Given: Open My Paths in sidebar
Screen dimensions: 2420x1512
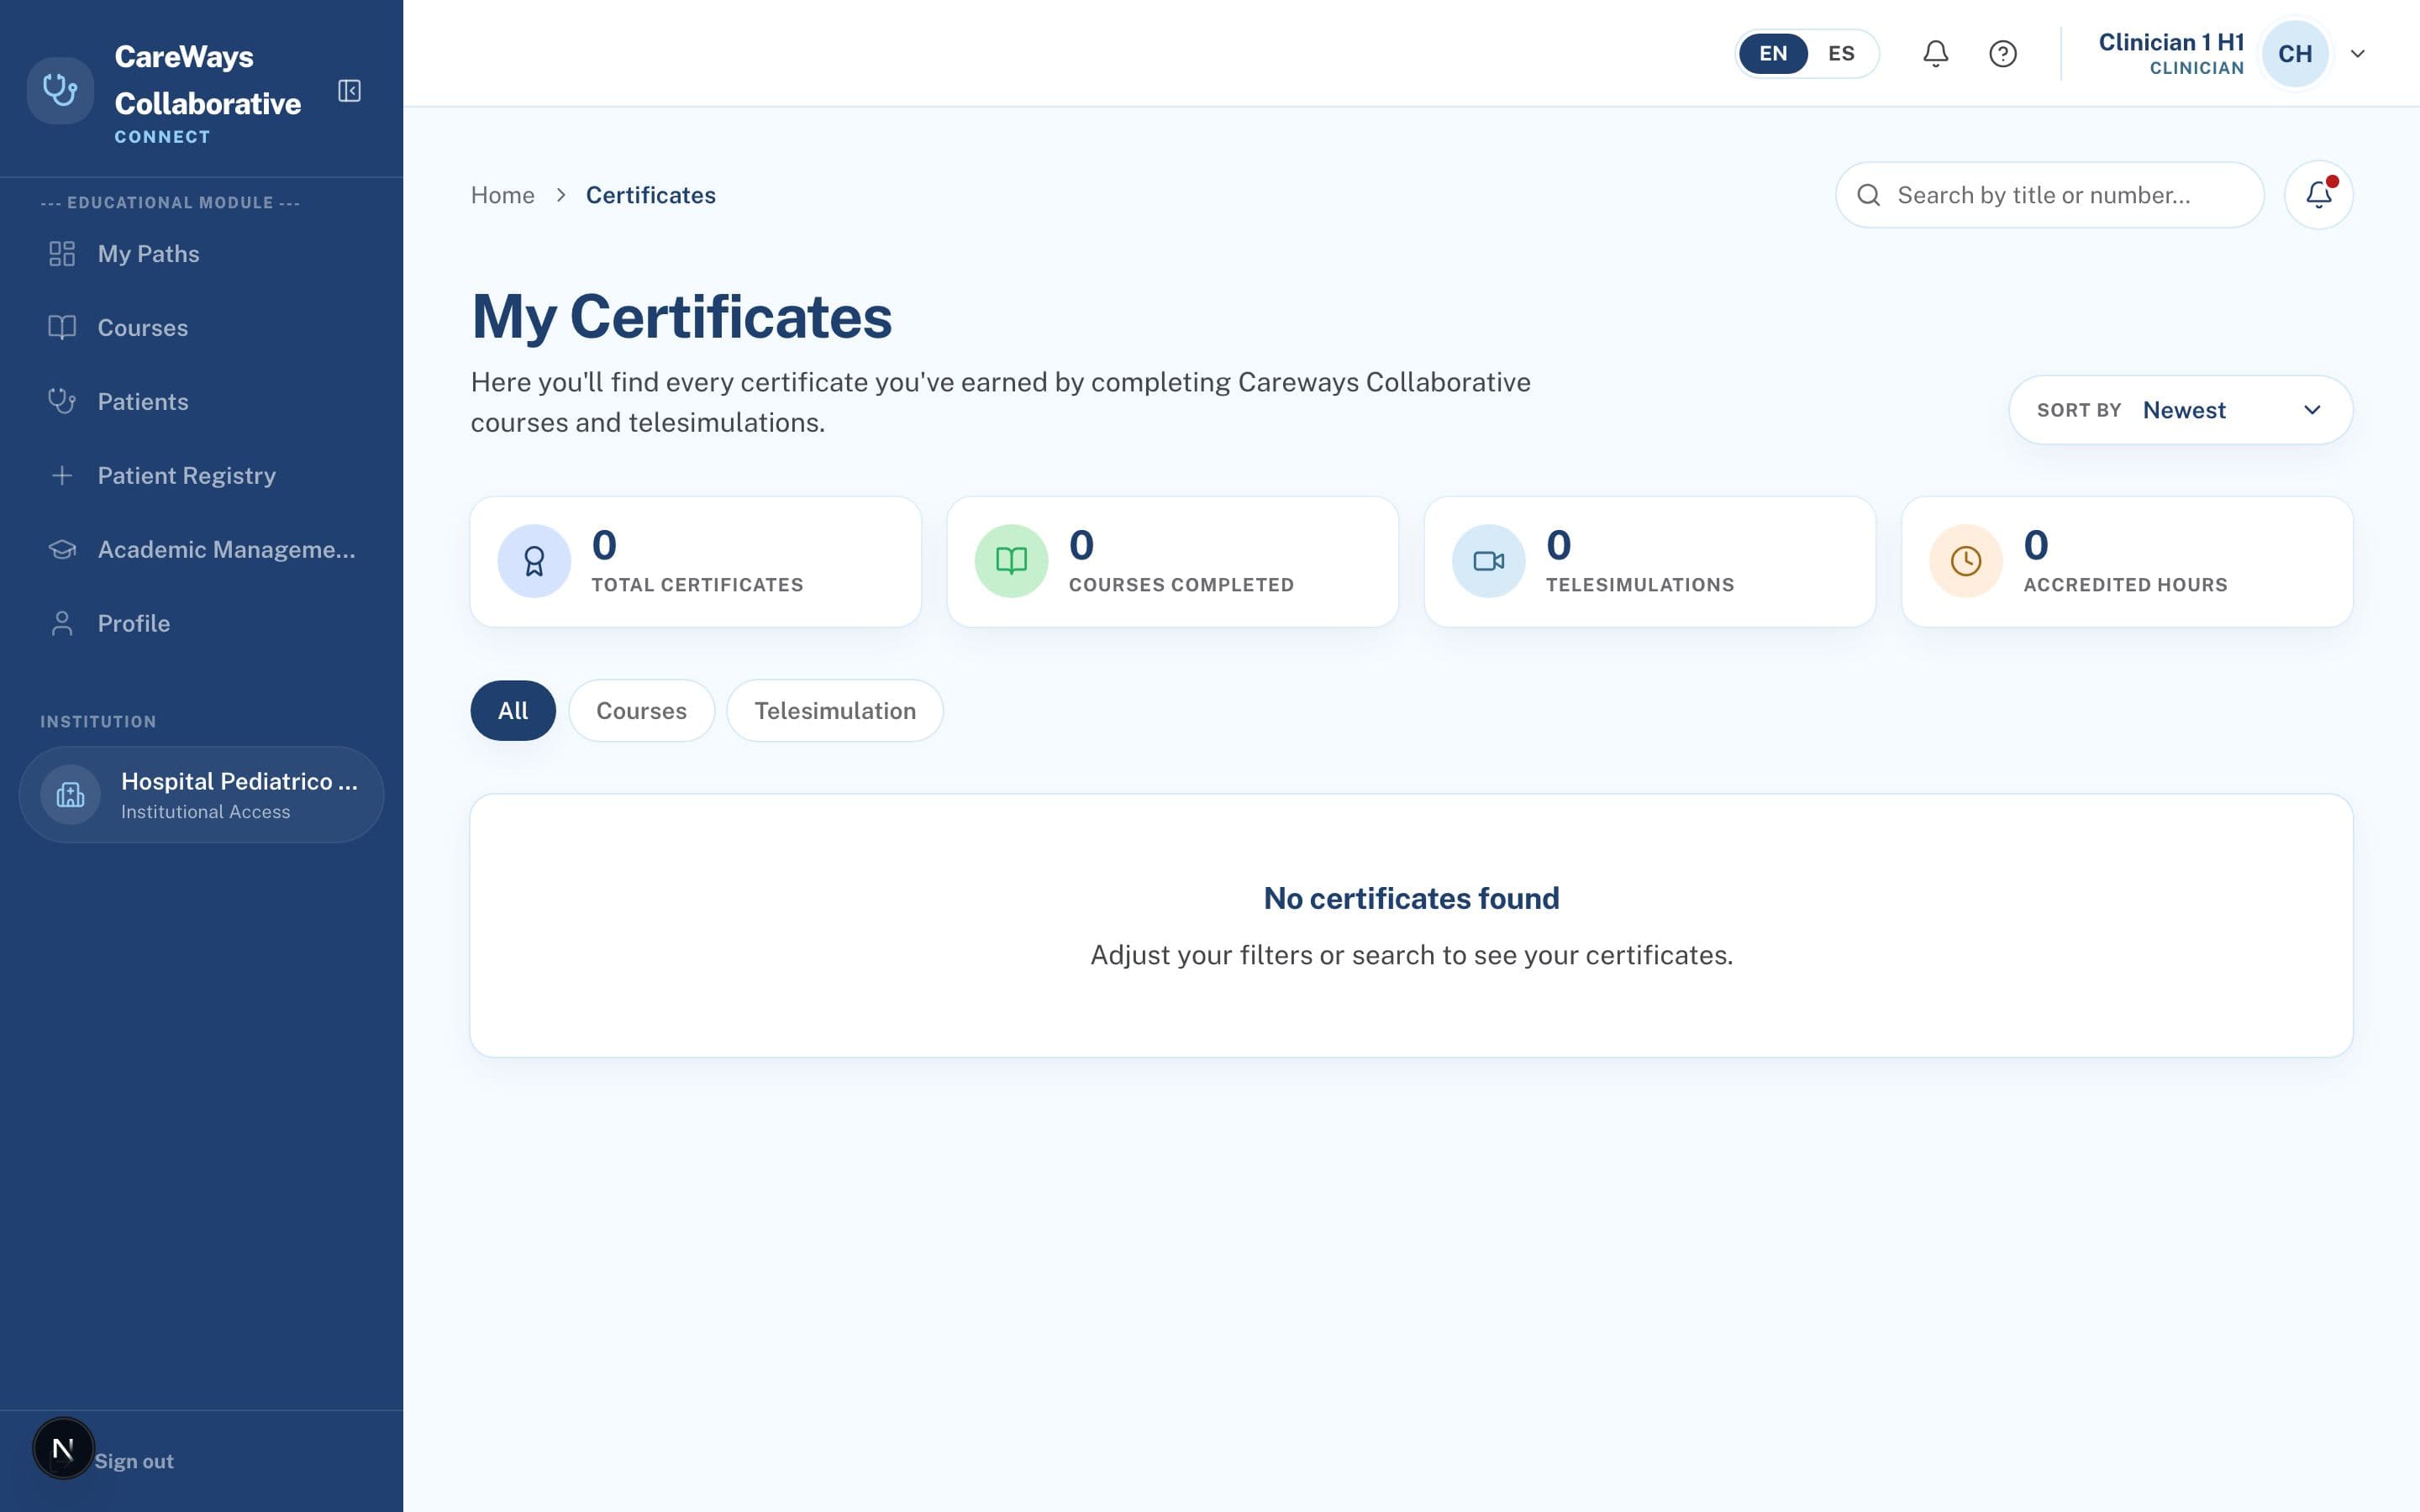Looking at the screenshot, I should [201, 254].
